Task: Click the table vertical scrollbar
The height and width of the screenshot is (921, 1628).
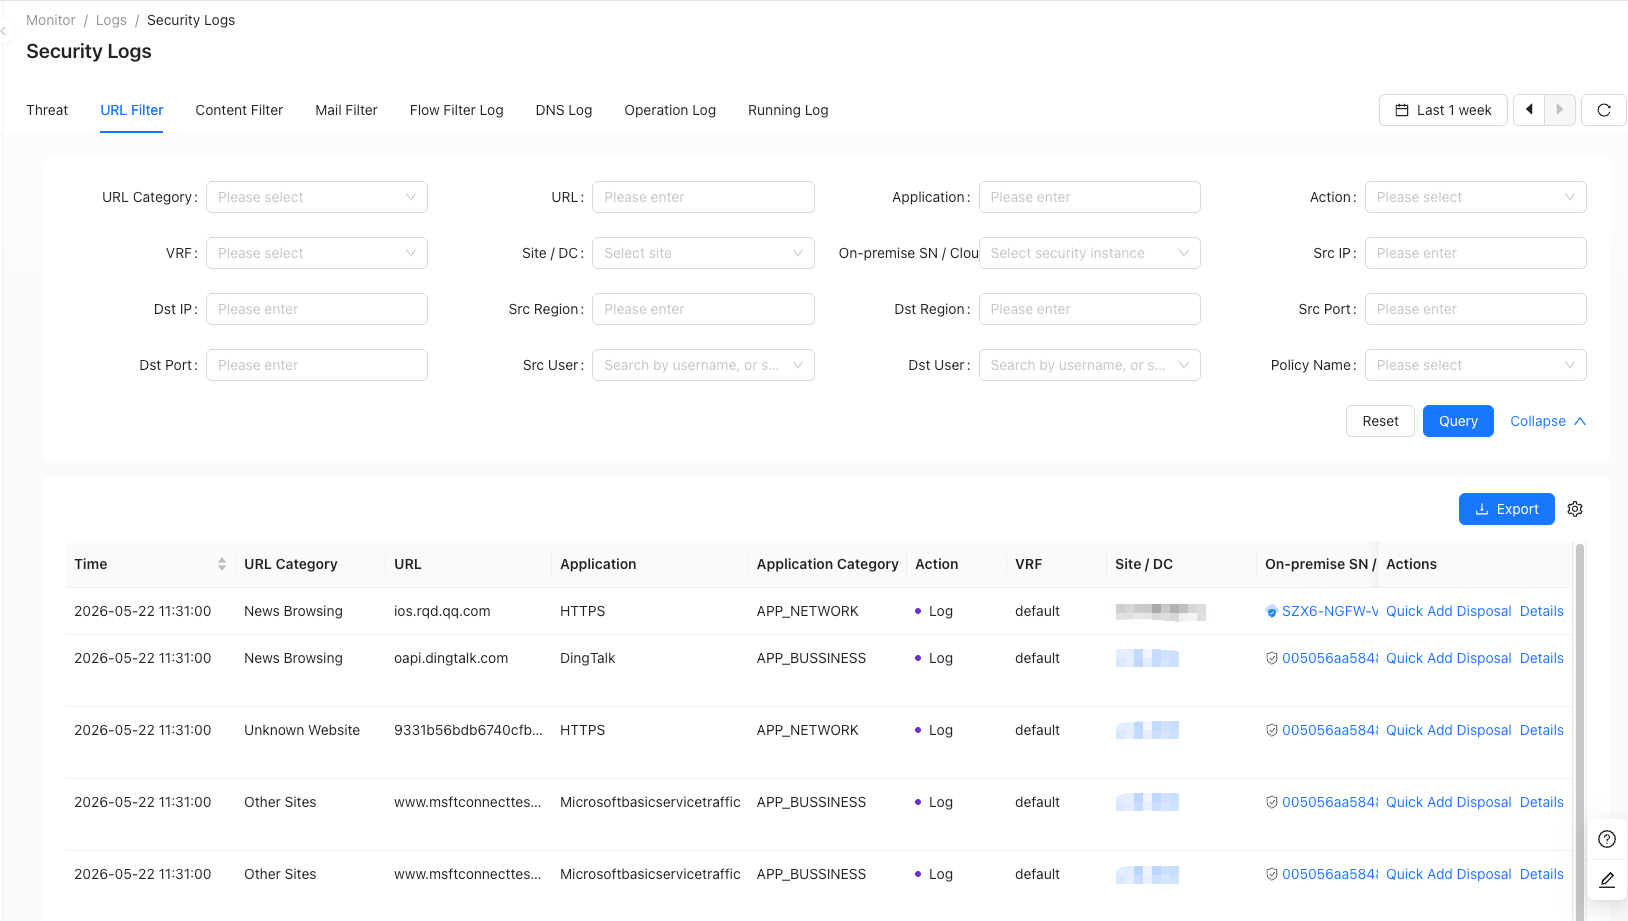Action: (1580, 730)
